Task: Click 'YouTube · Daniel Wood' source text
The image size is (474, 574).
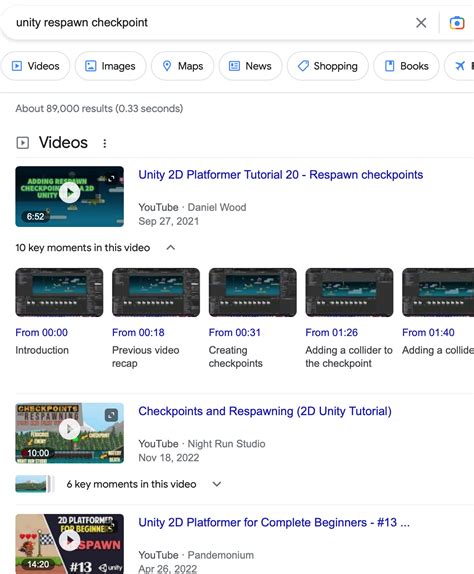Action: (192, 207)
